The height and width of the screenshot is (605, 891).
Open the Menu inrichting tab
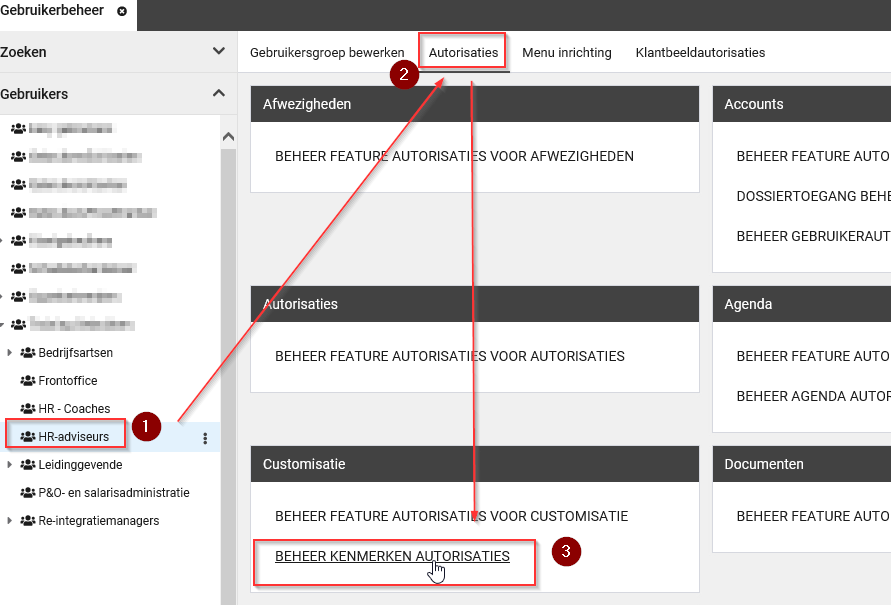566,52
